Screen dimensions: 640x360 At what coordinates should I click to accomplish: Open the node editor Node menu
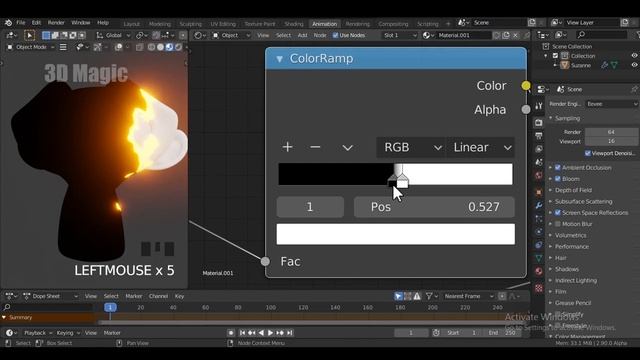tap(320, 36)
